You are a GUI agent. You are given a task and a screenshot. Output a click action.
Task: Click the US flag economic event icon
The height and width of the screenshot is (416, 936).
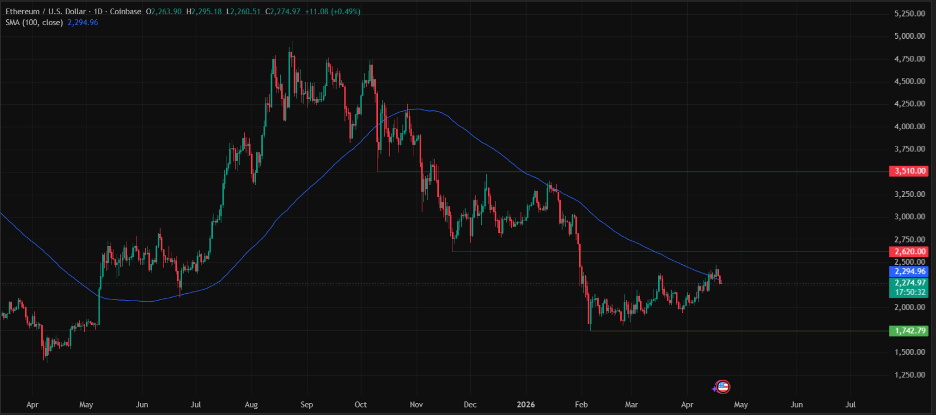(x=725, y=387)
